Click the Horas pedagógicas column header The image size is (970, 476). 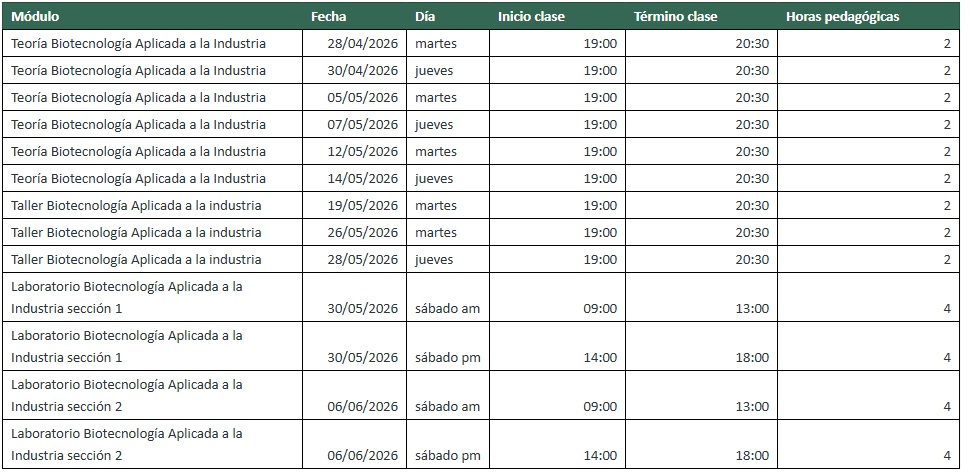click(x=842, y=17)
